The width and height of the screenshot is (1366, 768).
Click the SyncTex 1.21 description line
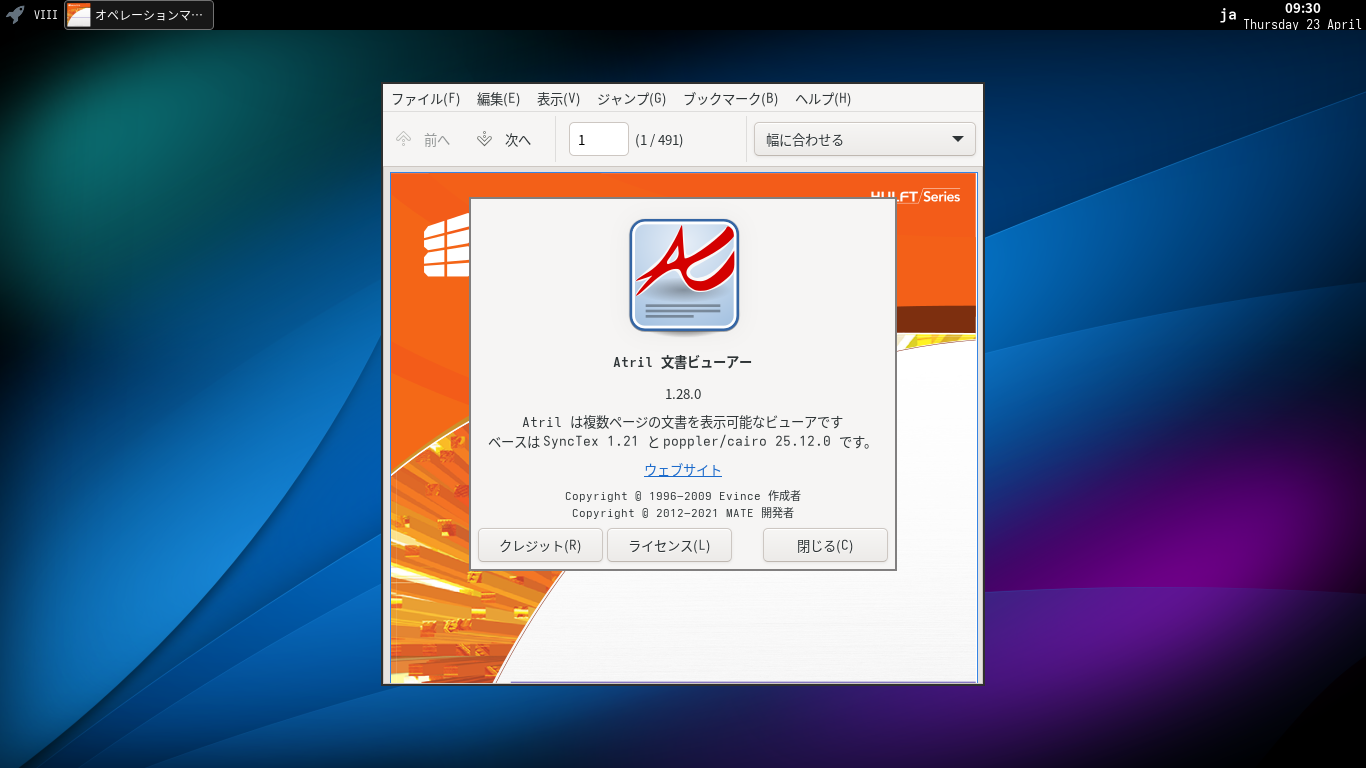coord(683,441)
